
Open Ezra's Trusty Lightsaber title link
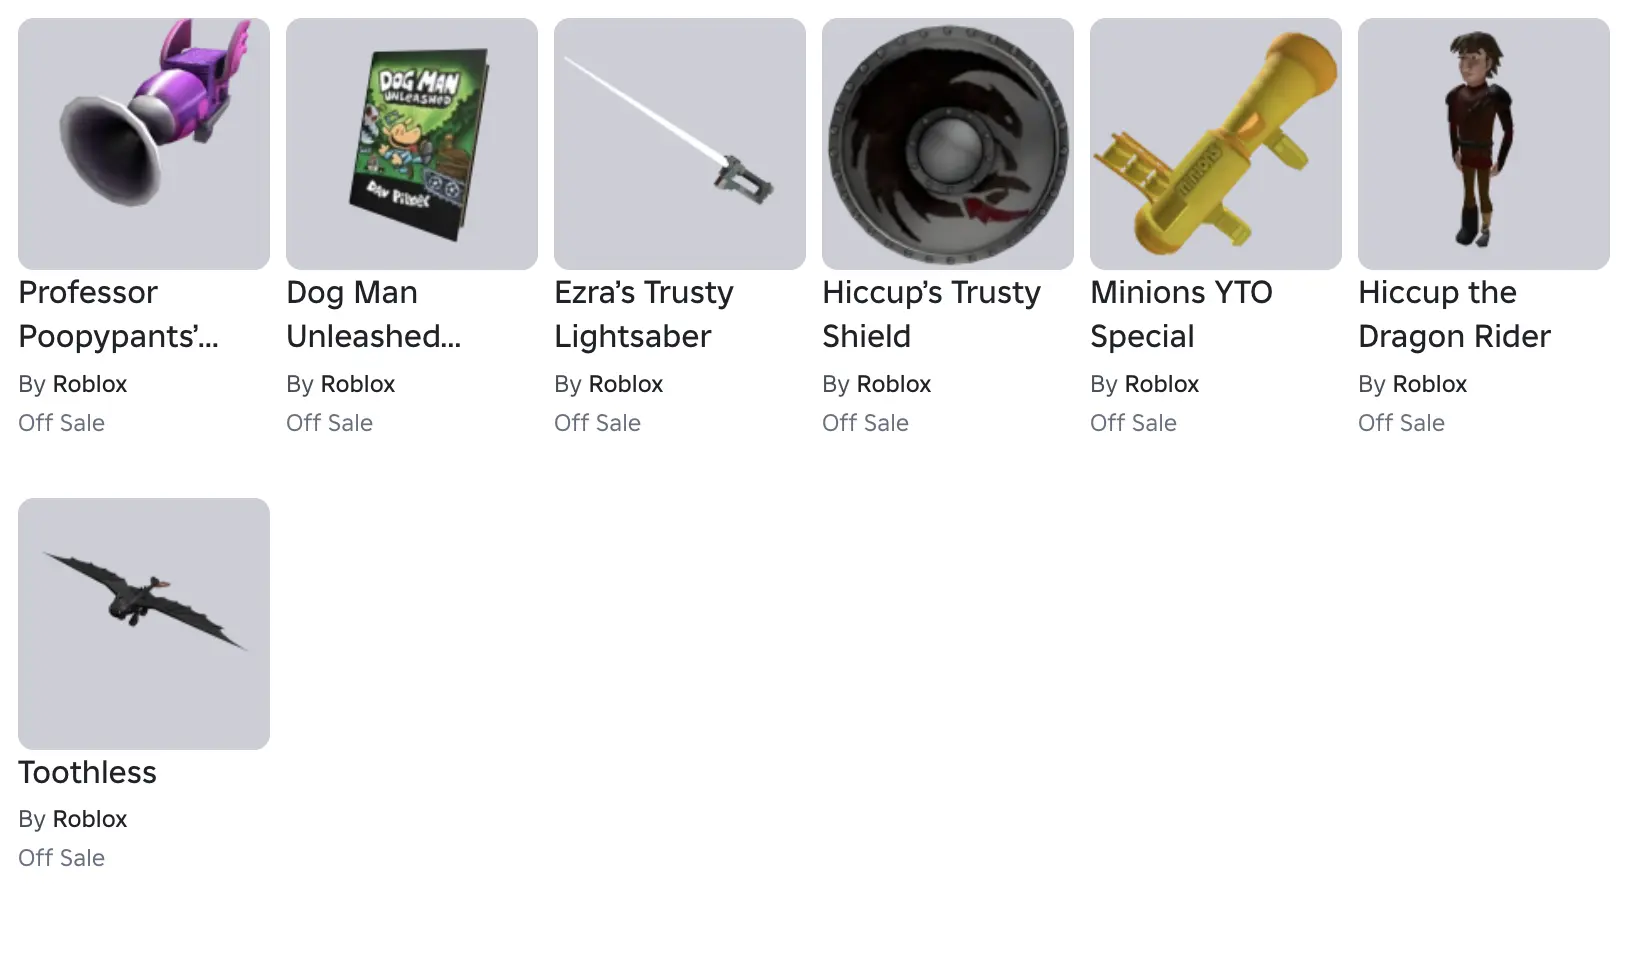(x=644, y=314)
